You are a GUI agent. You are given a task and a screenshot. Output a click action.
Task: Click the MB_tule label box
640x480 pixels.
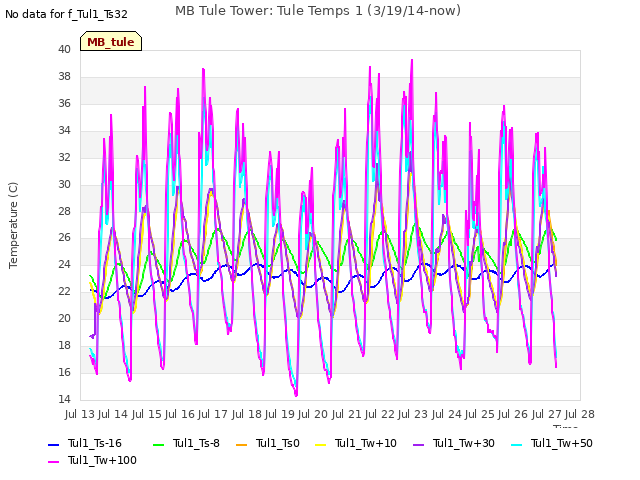click(x=111, y=41)
